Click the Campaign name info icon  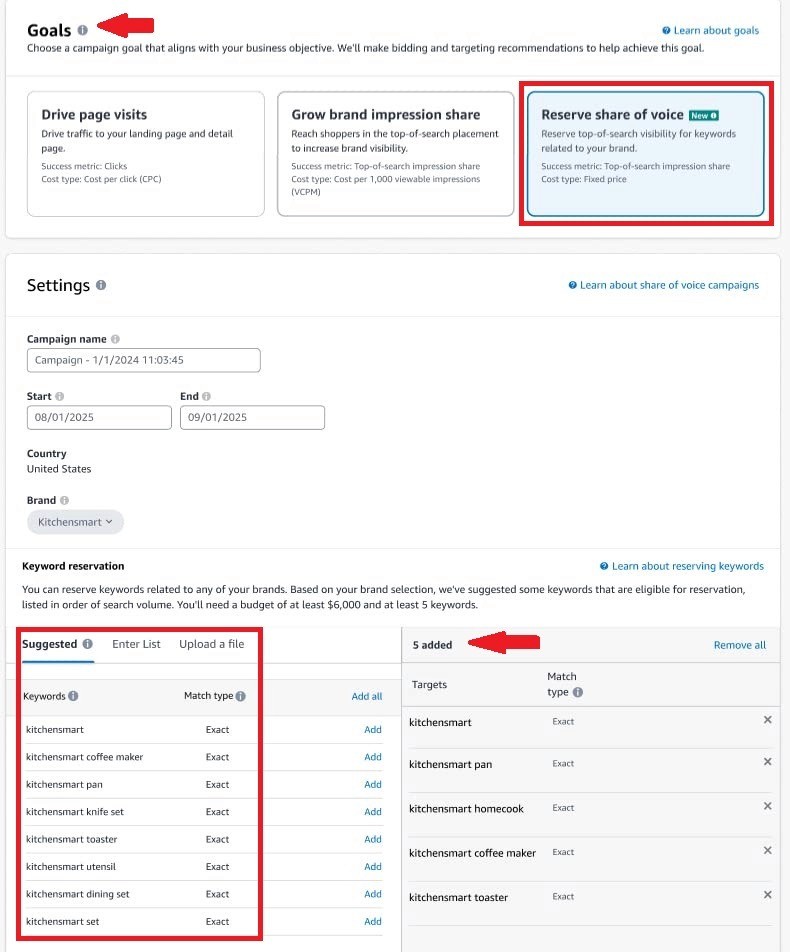click(115, 339)
